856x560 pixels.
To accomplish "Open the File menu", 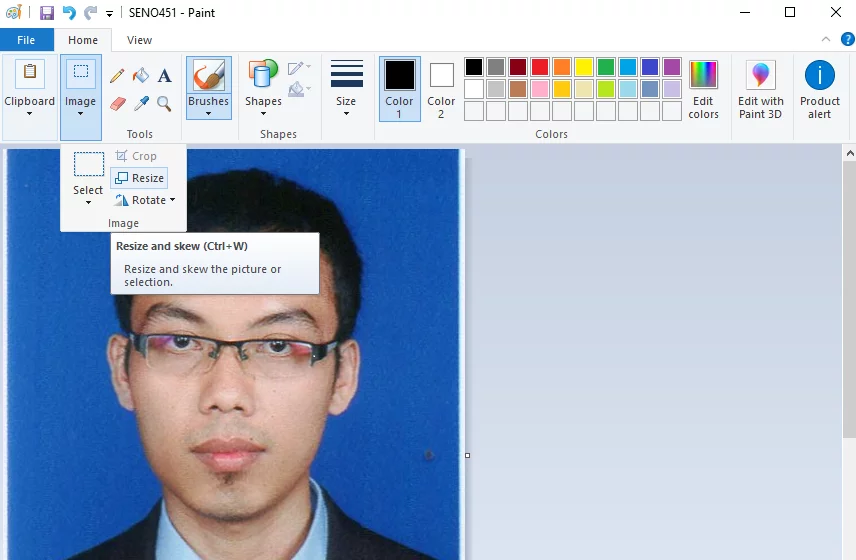I will coord(26,40).
